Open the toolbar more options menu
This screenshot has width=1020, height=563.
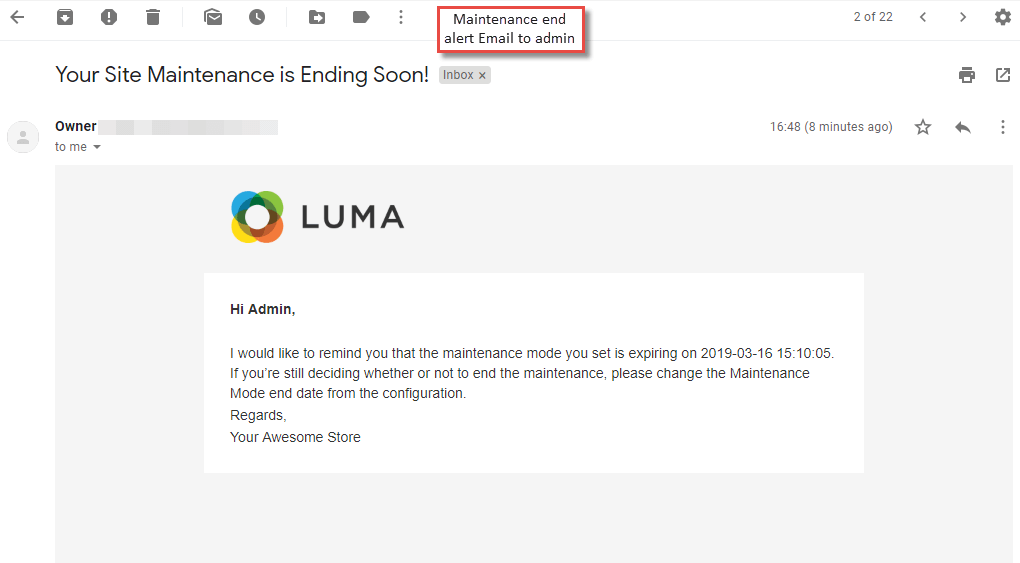point(401,17)
